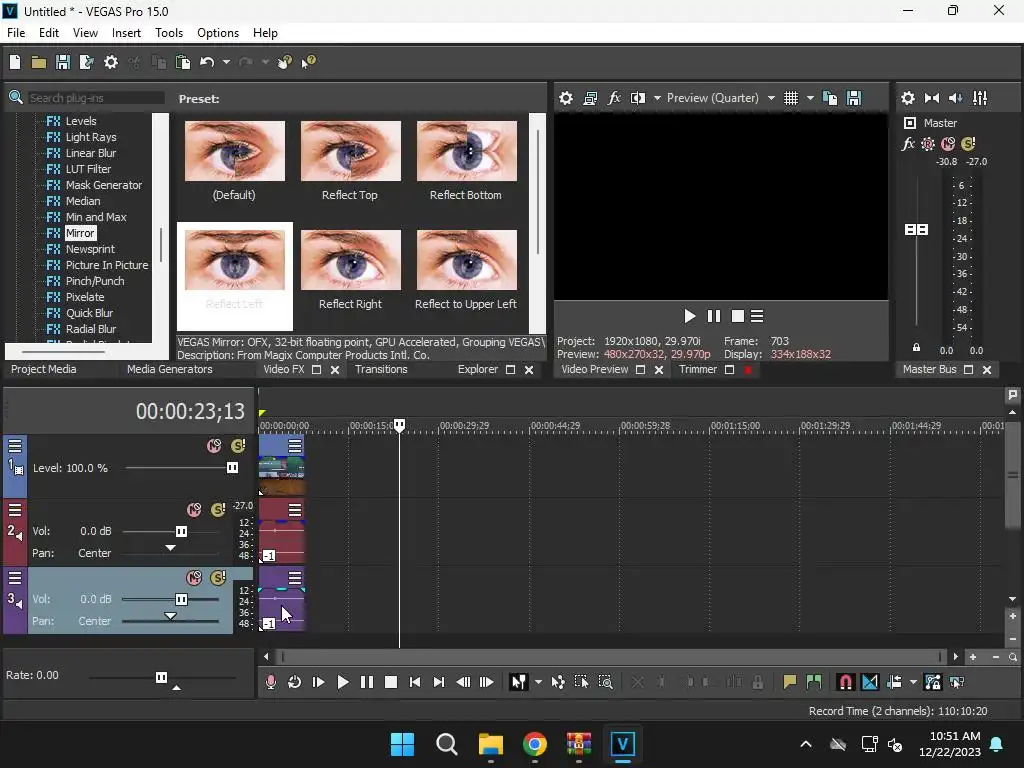The height and width of the screenshot is (768, 1024).
Task: Click the Paste clipboard icon
Action: click(x=183, y=62)
